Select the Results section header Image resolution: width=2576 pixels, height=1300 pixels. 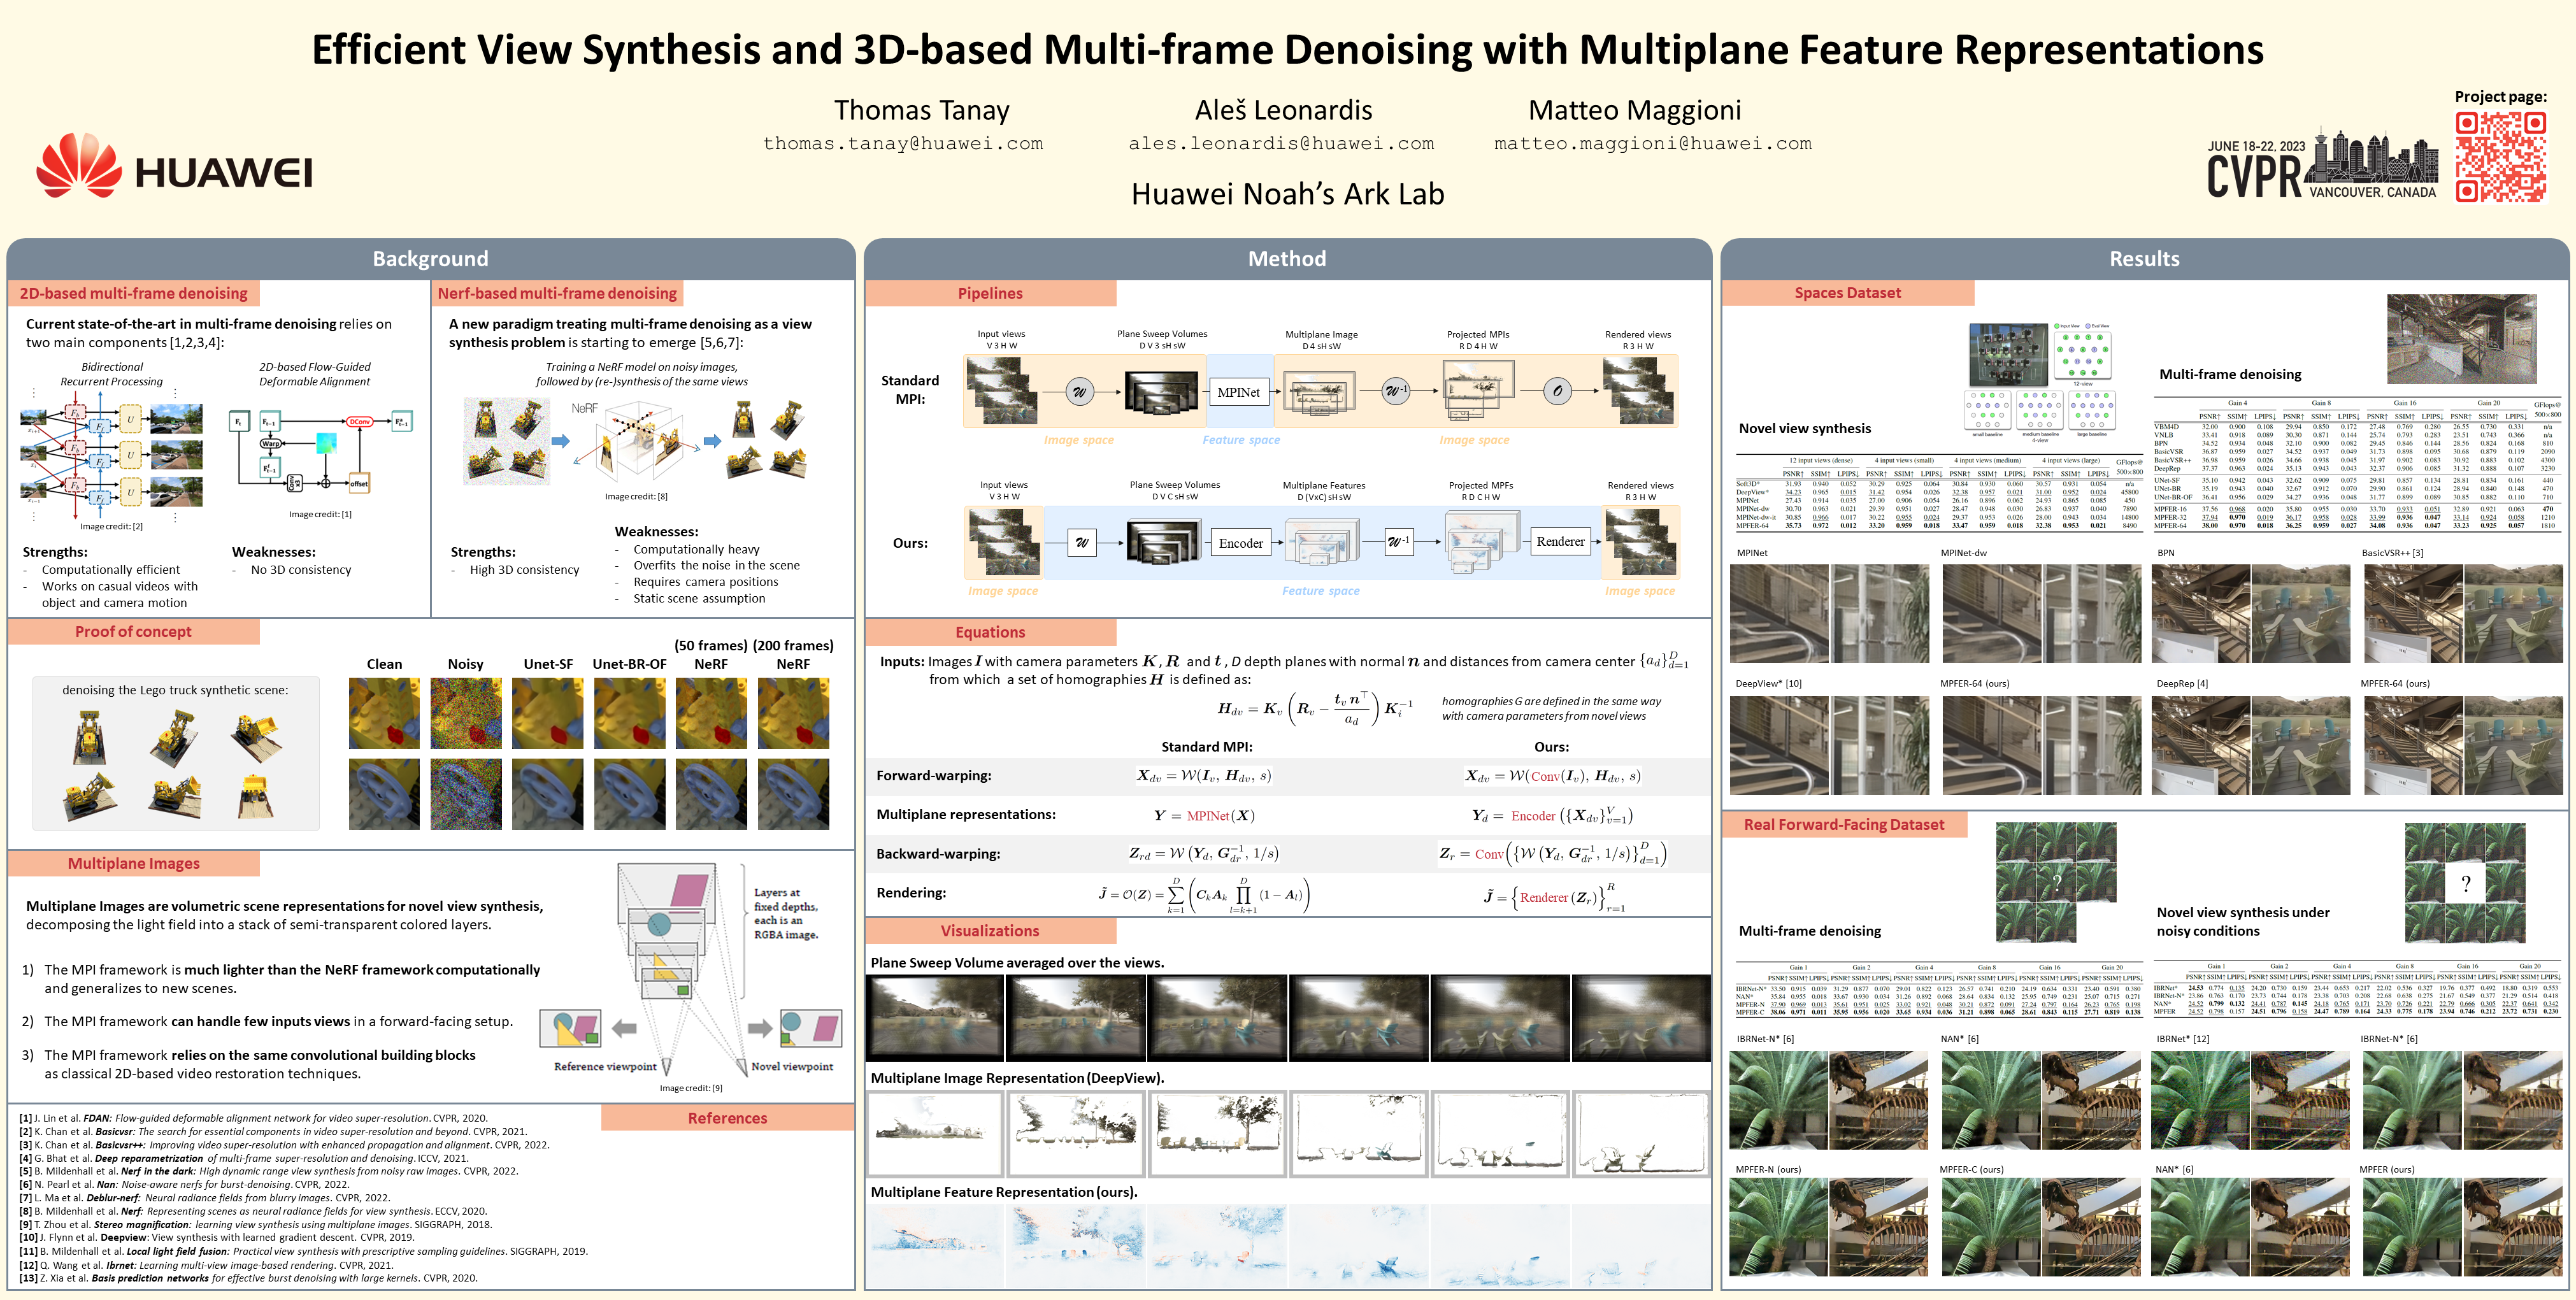point(2144,259)
